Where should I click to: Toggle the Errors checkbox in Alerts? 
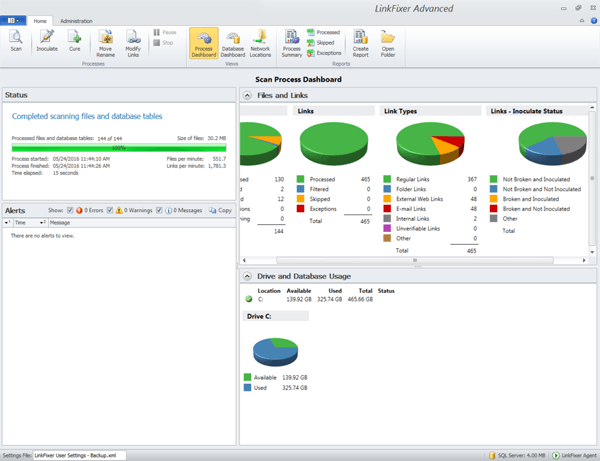[x=69, y=211]
